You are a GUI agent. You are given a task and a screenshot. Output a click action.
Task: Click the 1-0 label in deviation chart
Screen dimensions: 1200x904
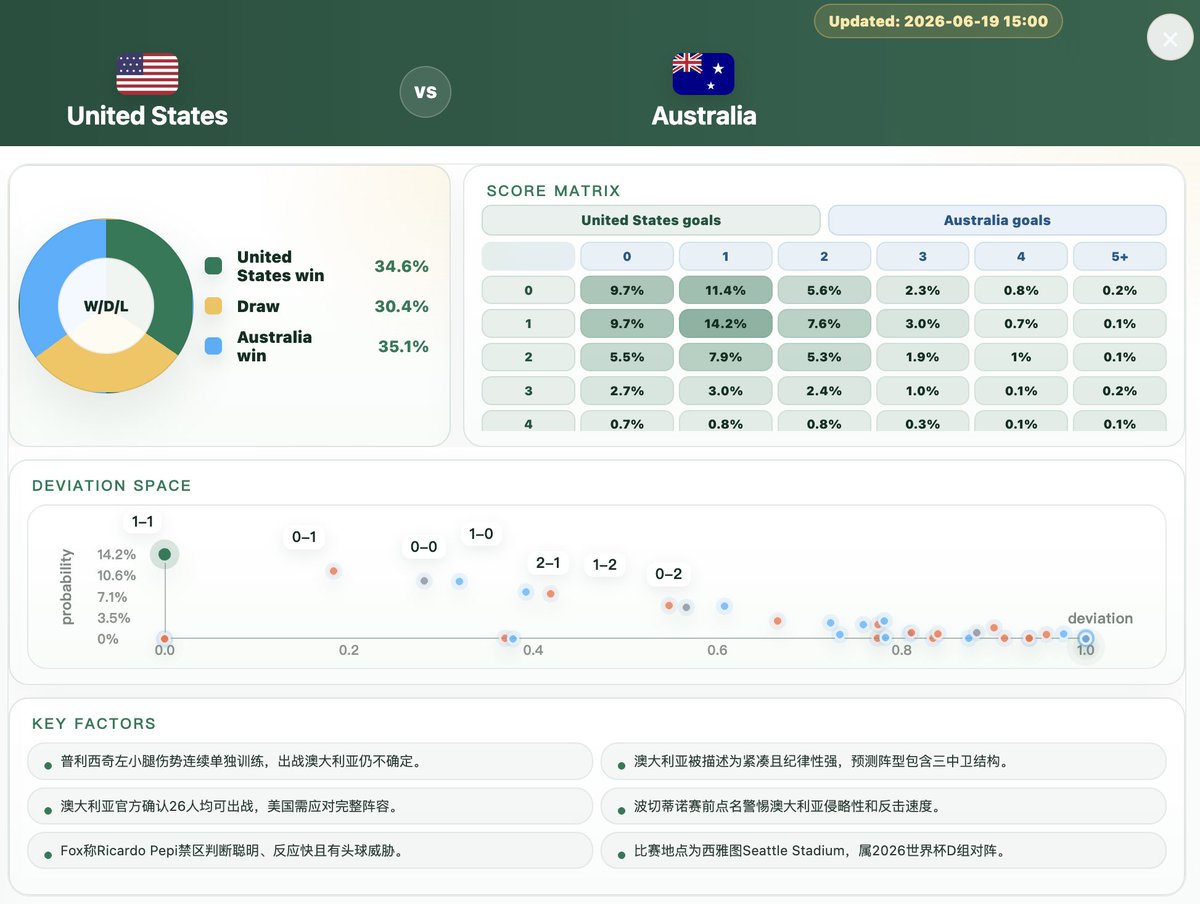481,534
